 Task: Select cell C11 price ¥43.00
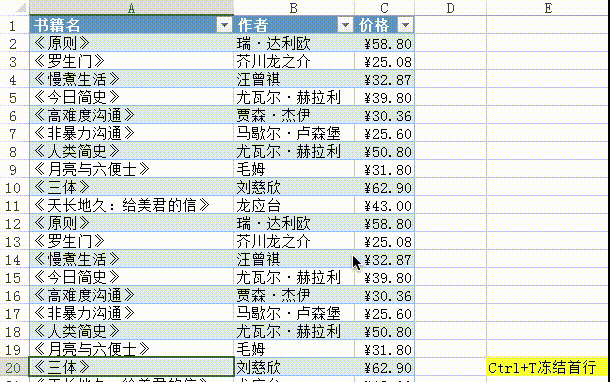point(384,205)
